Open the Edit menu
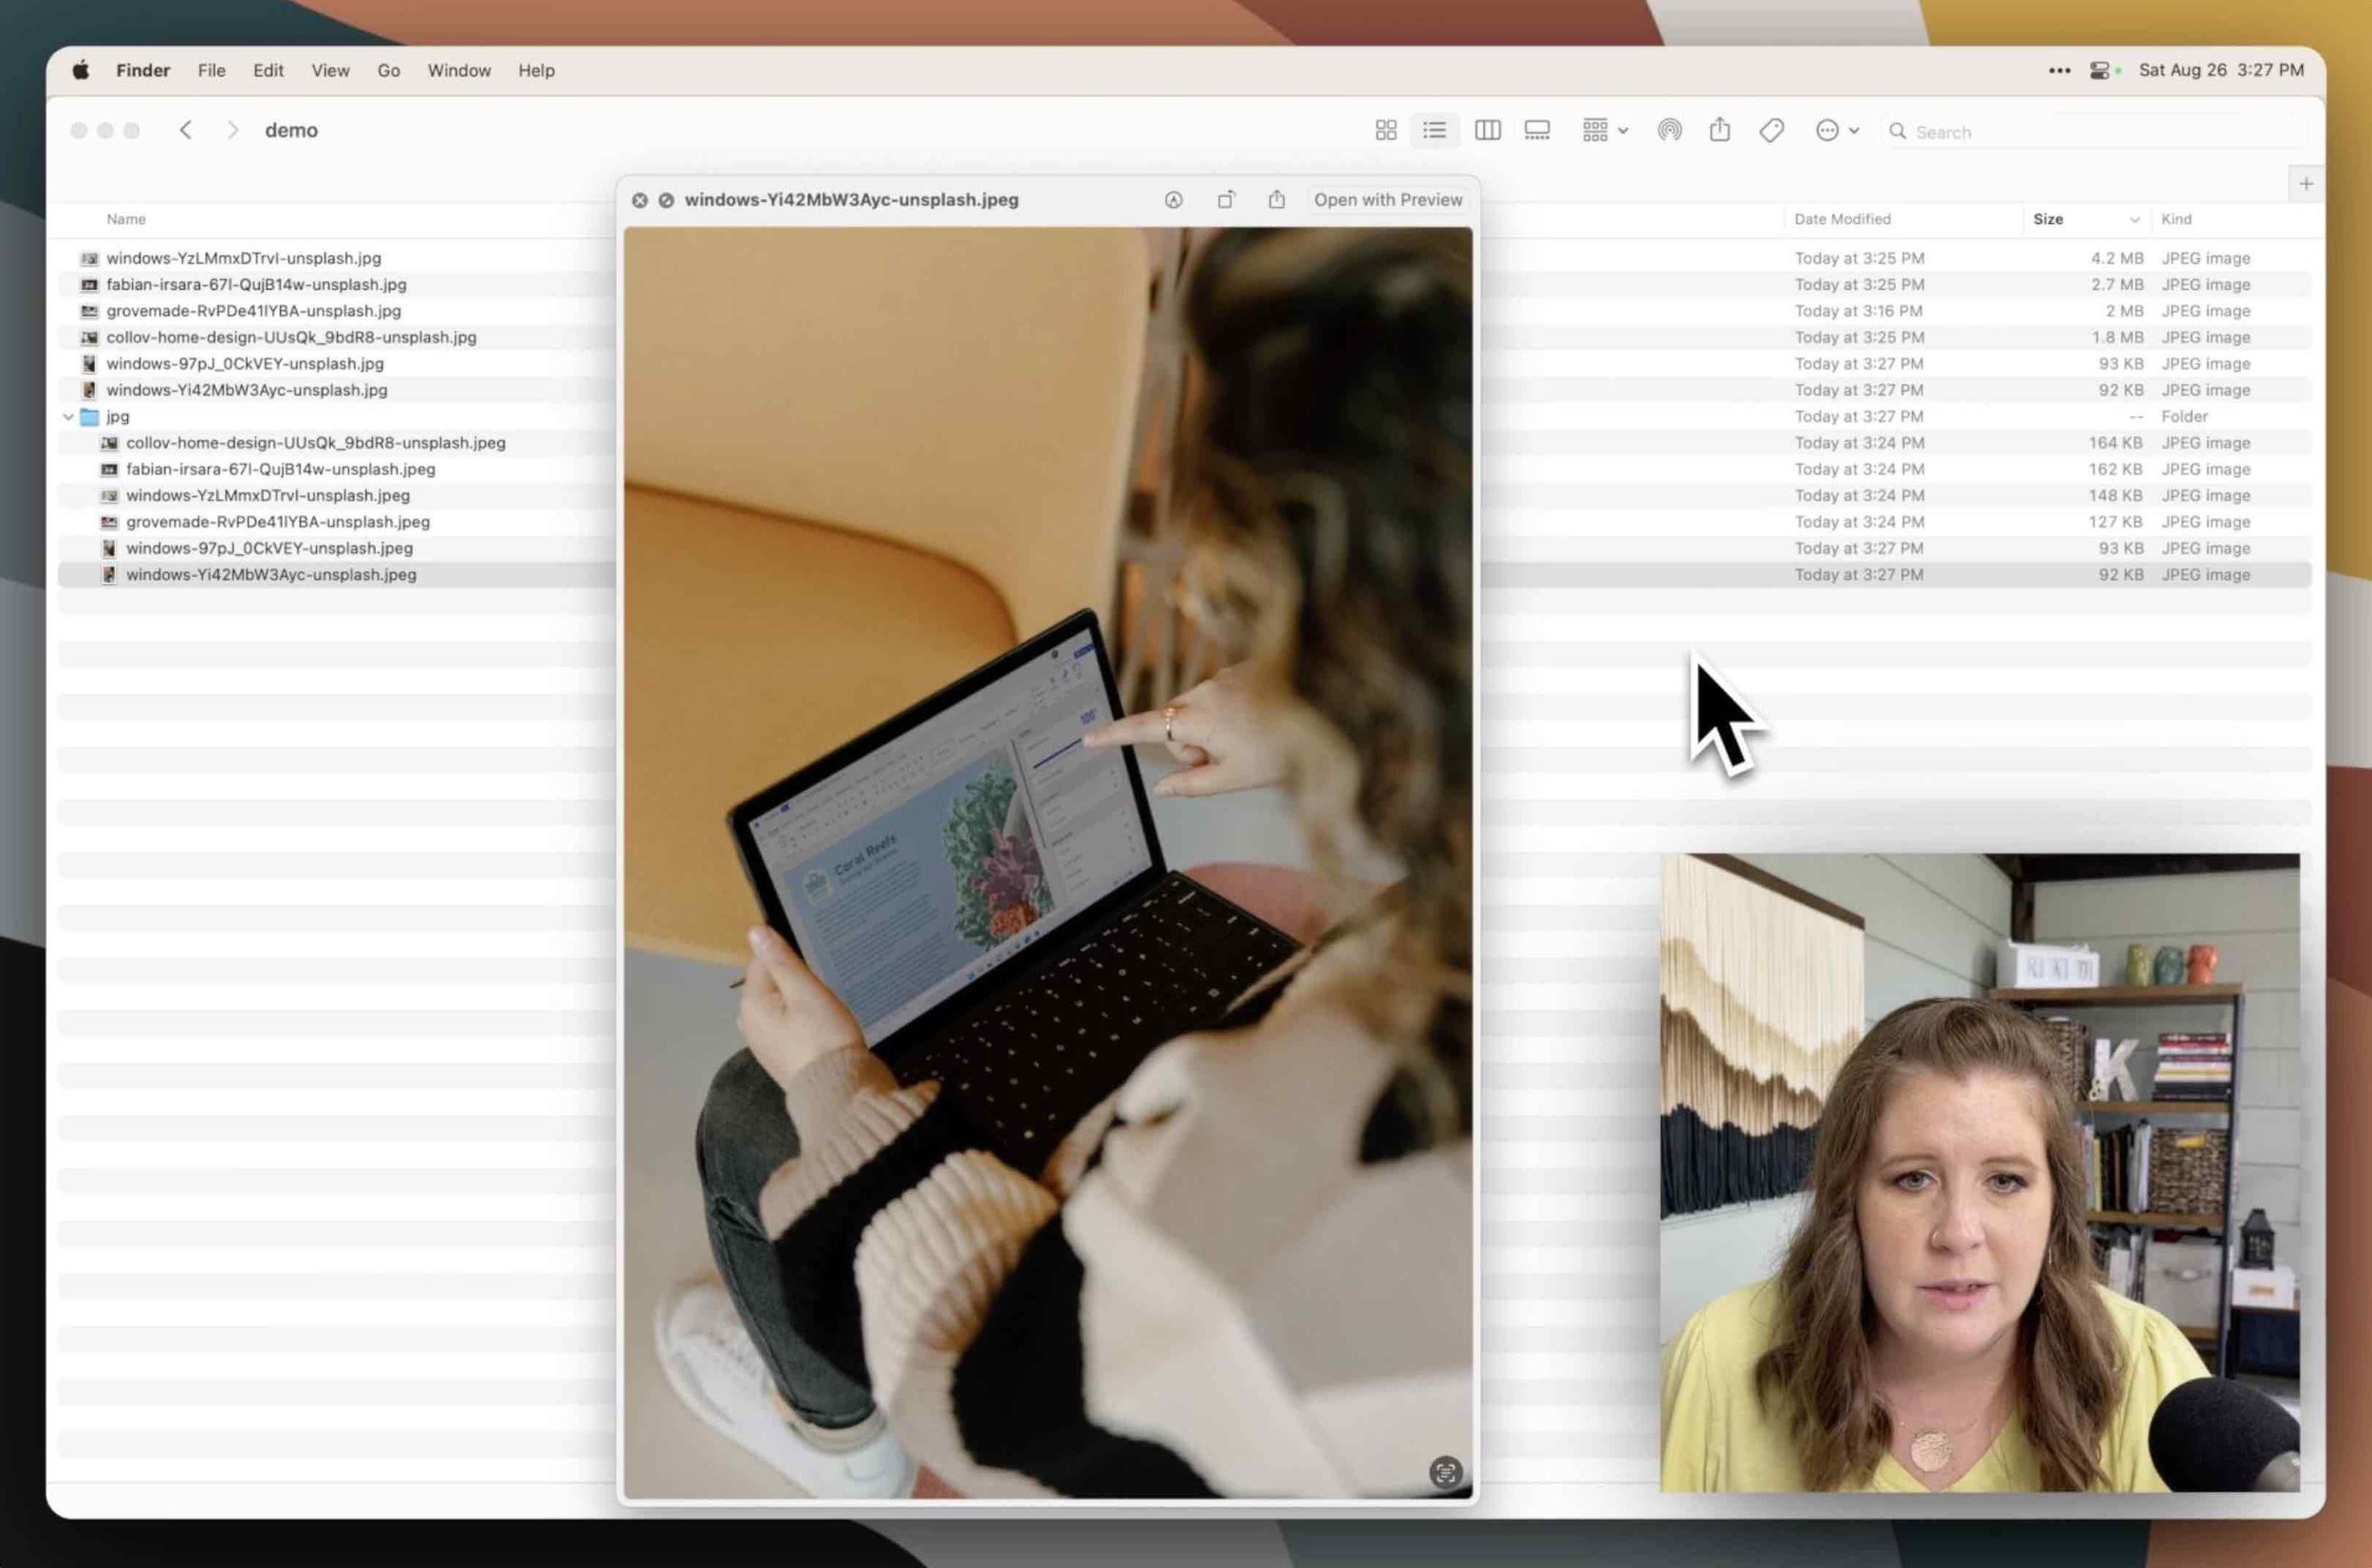 [x=268, y=70]
